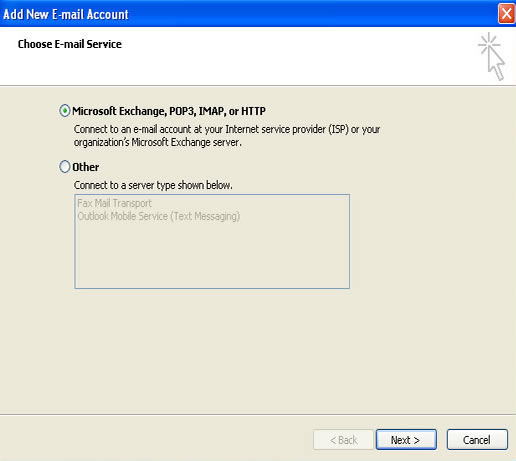The width and height of the screenshot is (516, 461).
Task: Click the 'organization's Microsoft Exchange server' text line
Action: click(x=158, y=142)
